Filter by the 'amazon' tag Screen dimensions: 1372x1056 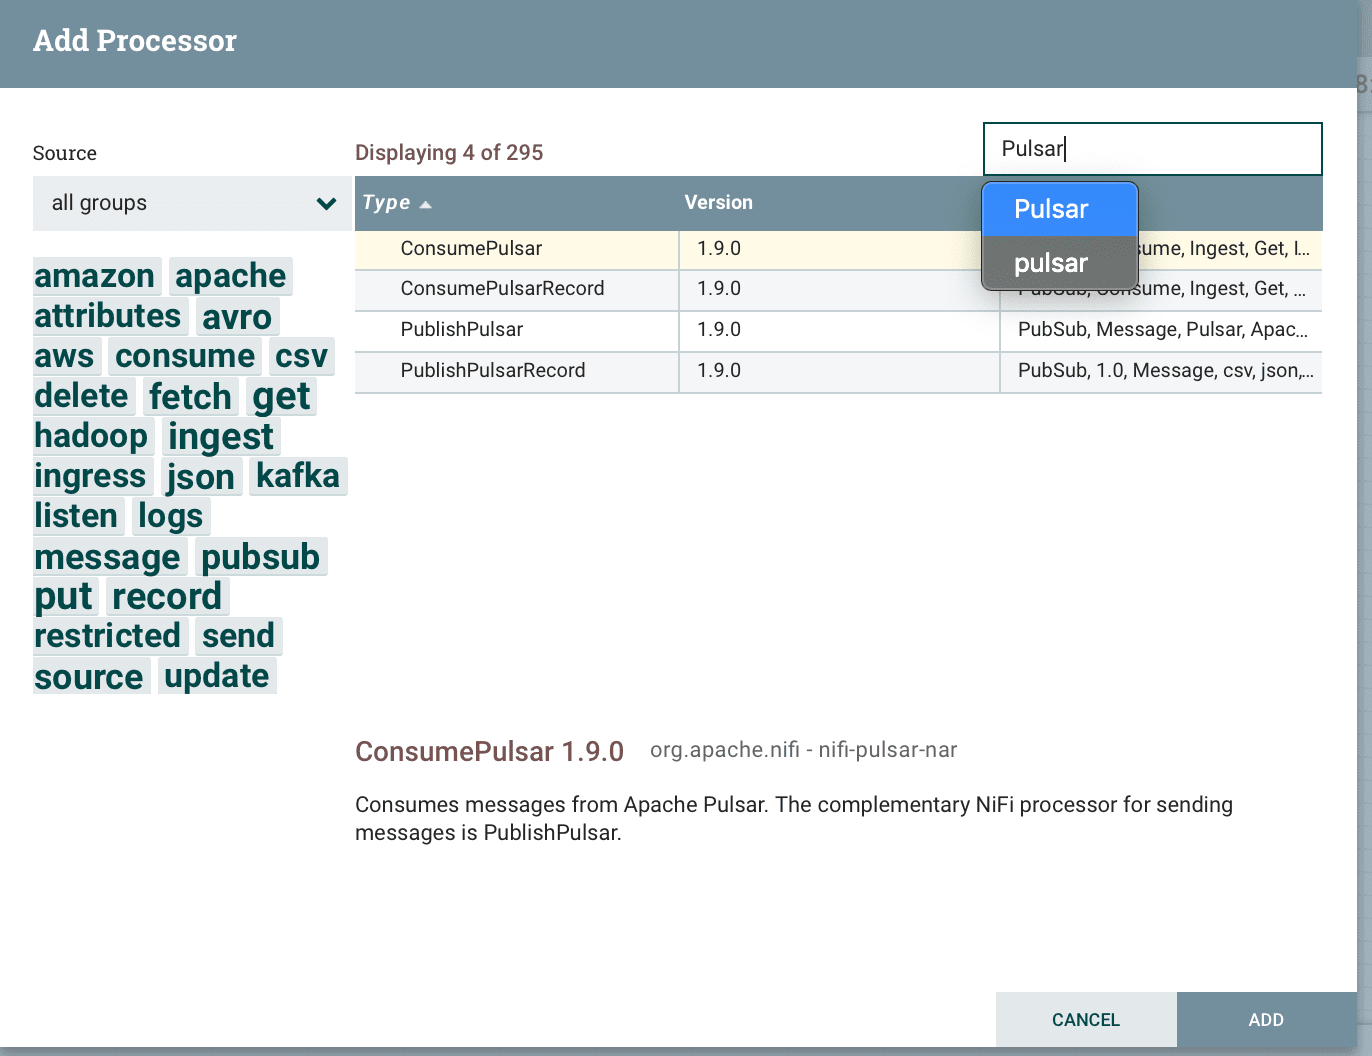point(95,276)
